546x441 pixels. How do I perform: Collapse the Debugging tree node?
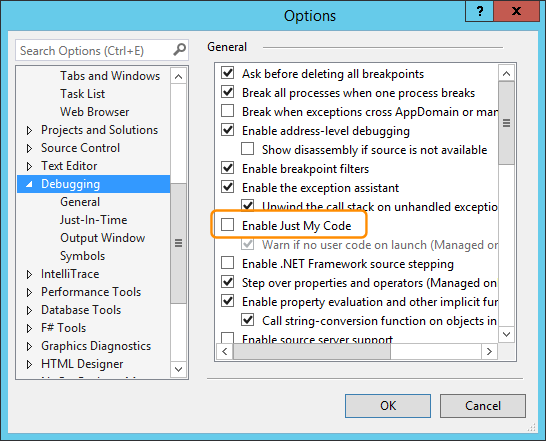[x=30, y=184]
